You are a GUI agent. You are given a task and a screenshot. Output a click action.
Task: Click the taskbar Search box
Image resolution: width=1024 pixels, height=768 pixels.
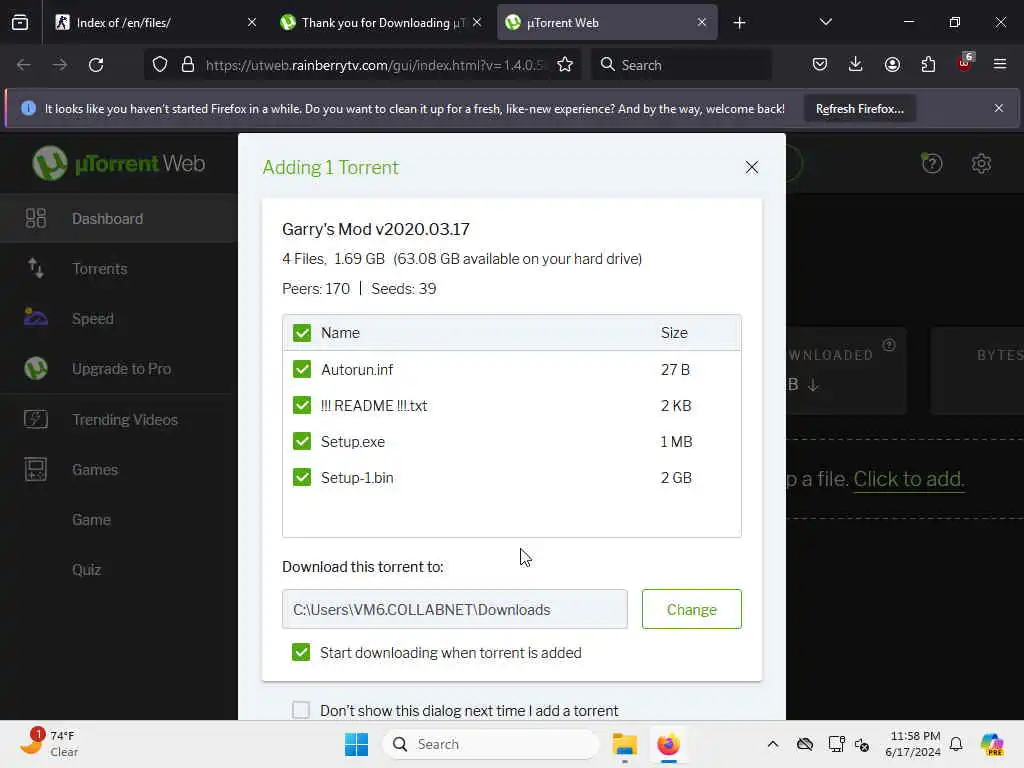pos(491,744)
